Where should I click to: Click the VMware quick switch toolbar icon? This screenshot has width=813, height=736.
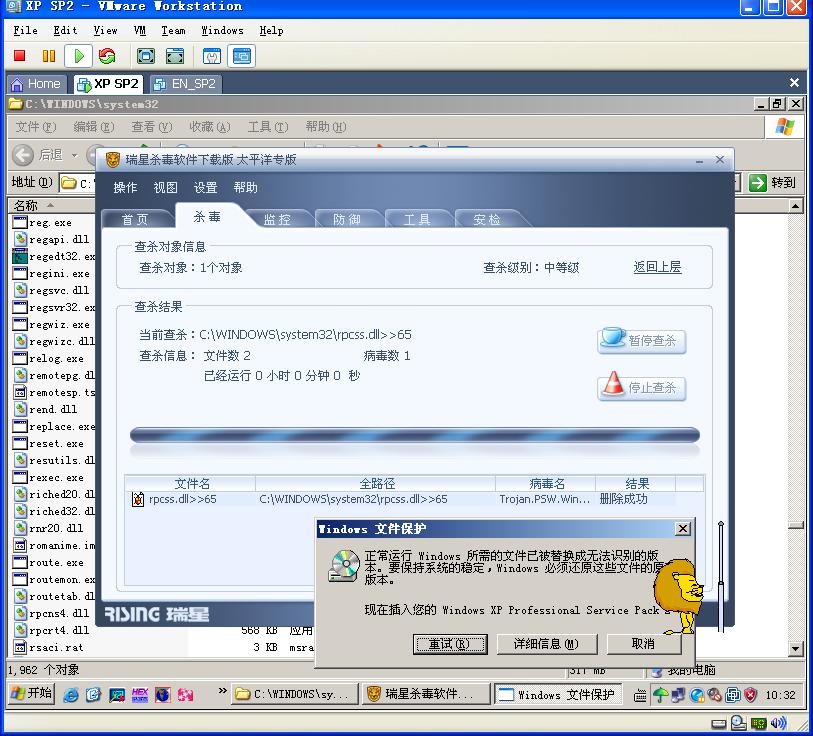tap(175, 55)
